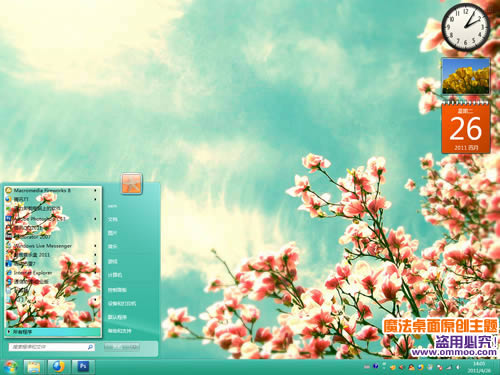Open 文档 (Documents) in Start menu

(x=113, y=219)
